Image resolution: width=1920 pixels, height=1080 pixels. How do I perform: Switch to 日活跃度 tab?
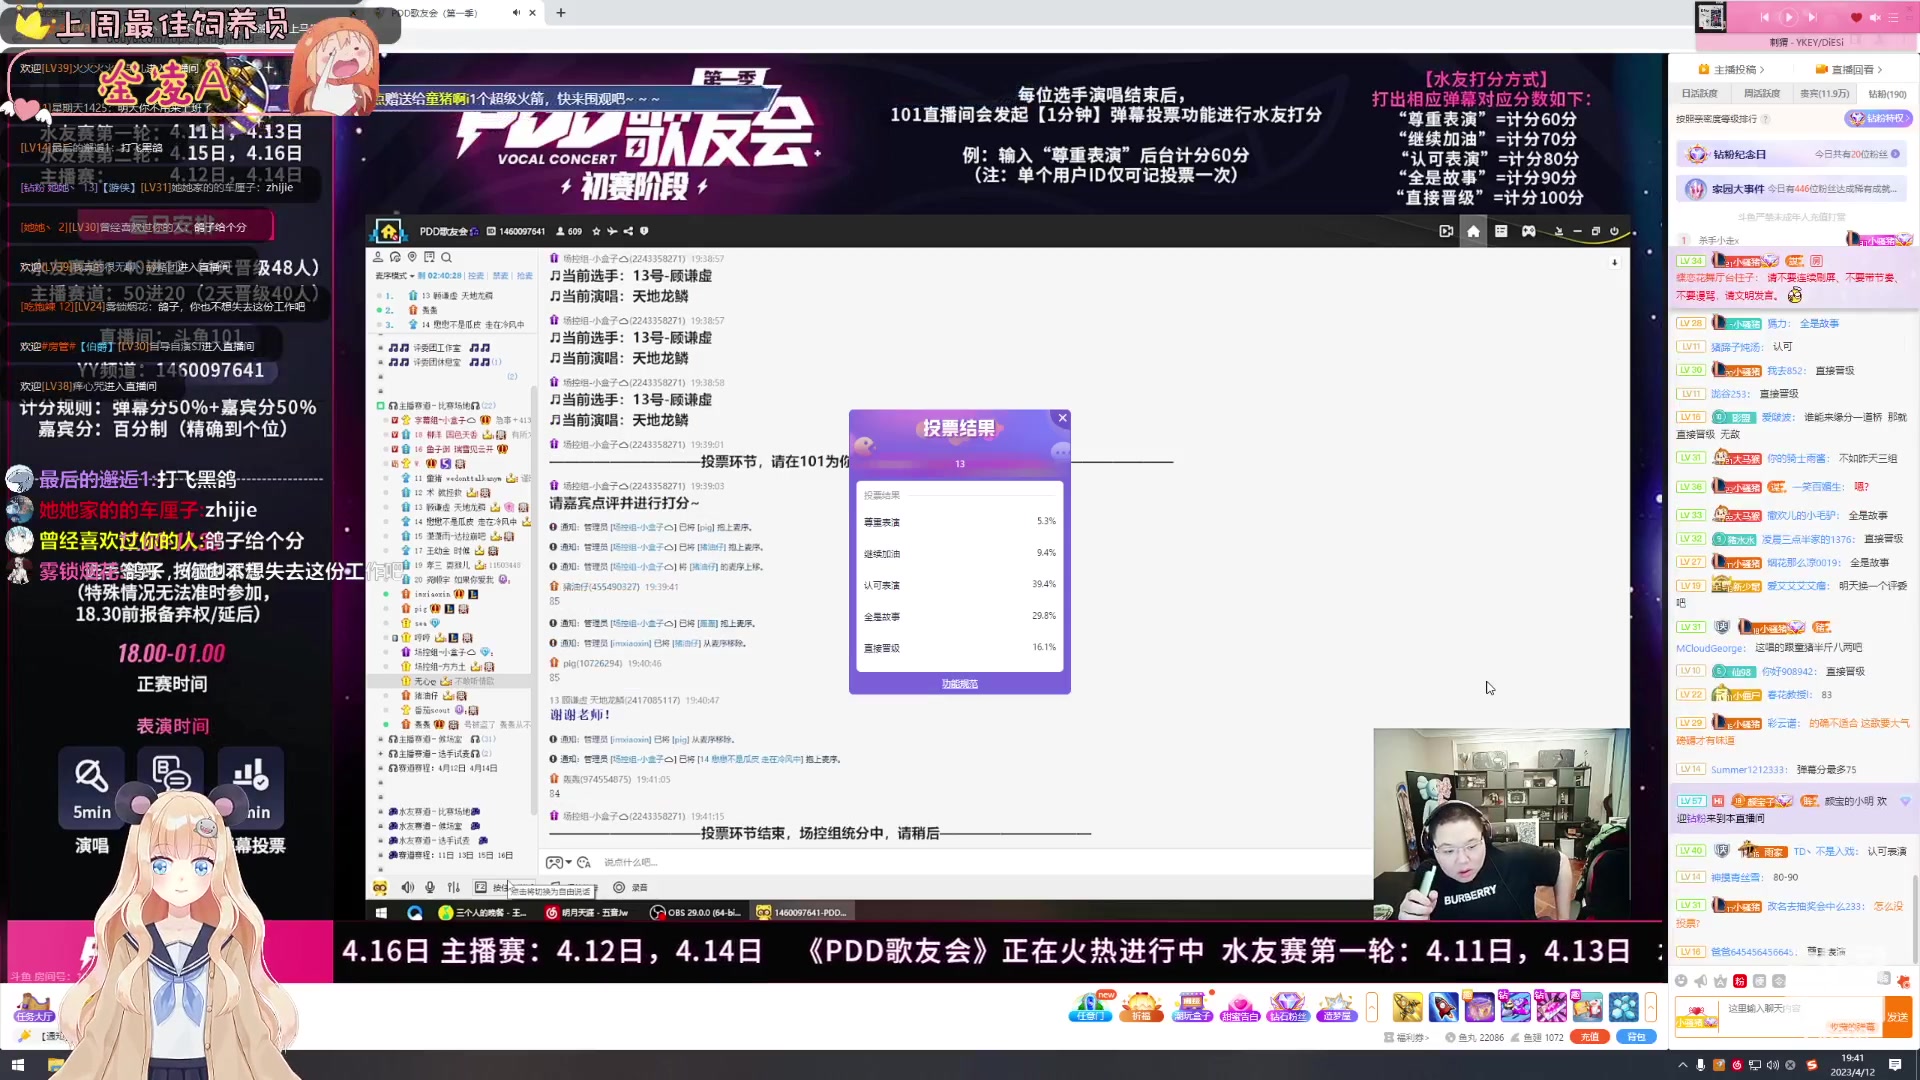[x=1699, y=94]
